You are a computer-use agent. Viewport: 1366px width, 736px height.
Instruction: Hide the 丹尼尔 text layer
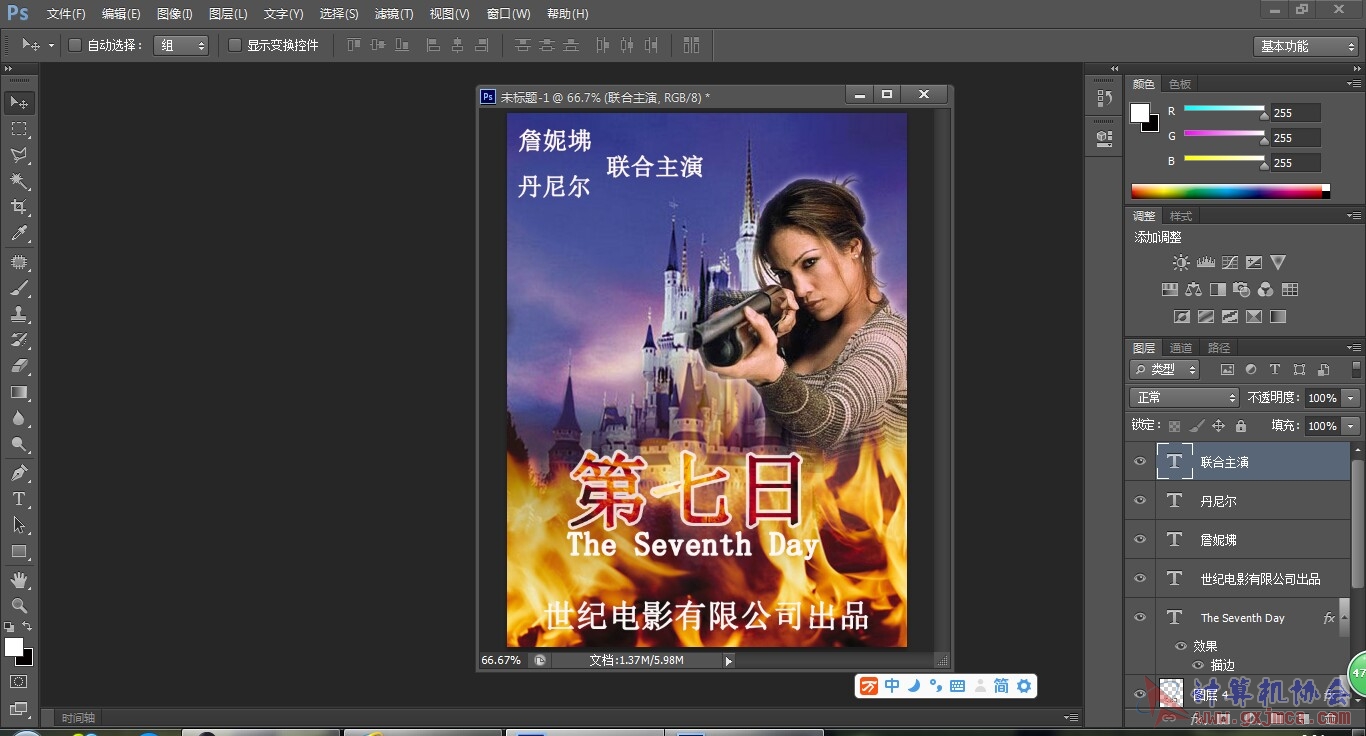pyautogui.click(x=1140, y=500)
